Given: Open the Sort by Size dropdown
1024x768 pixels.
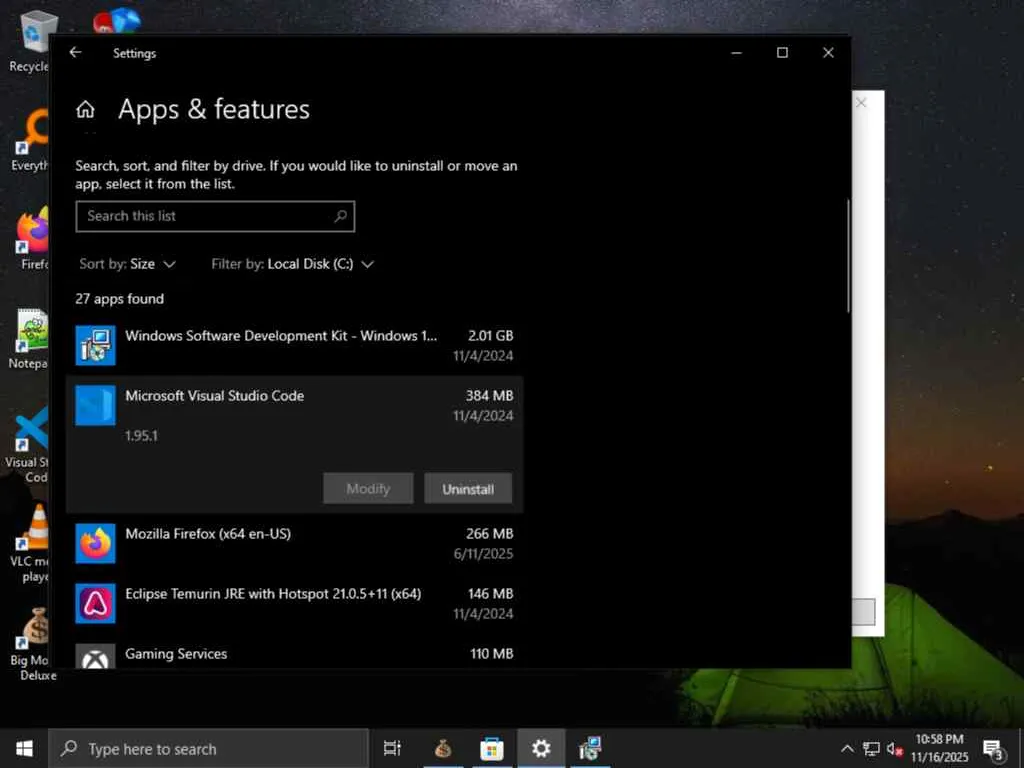Looking at the screenshot, I should pyautogui.click(x=127, y=264).
